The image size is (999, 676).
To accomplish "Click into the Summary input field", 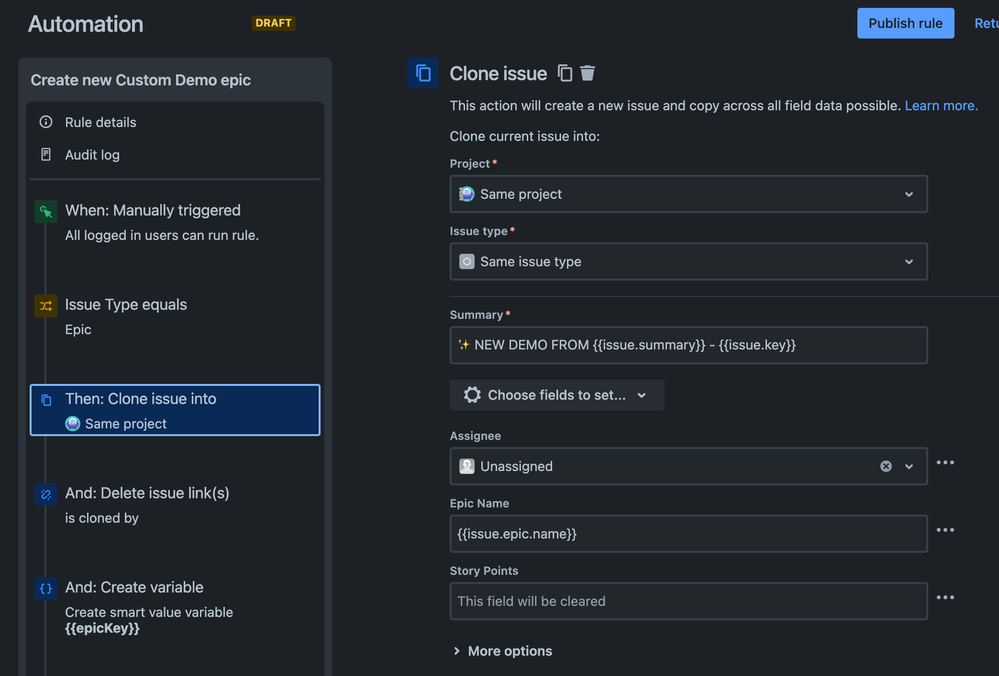I will (x=689, y=345).
